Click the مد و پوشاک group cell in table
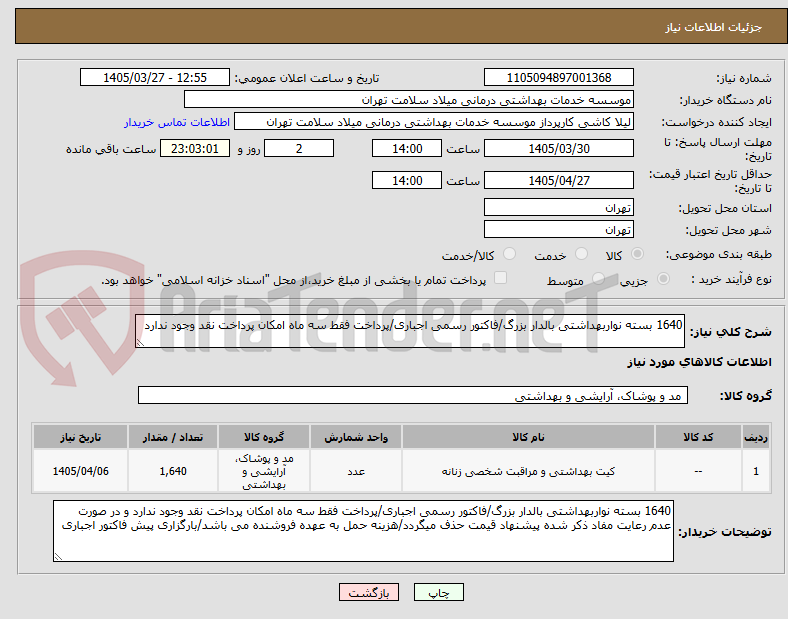788x619 pixels. (264, 471)
